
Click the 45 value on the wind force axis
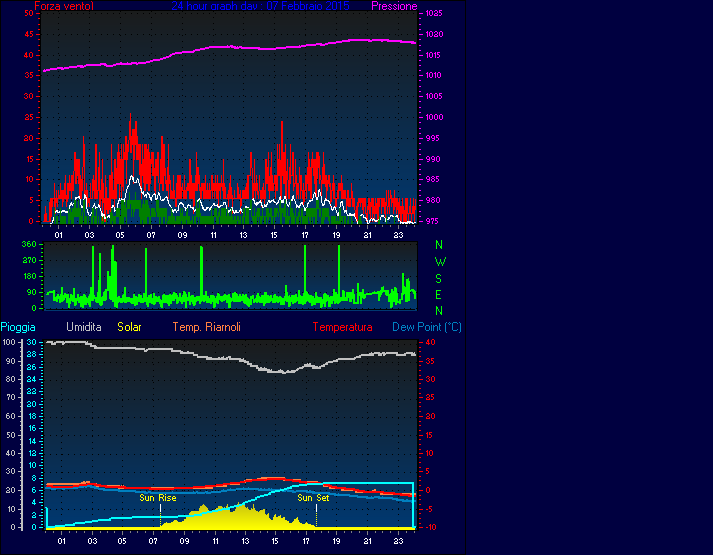point(29,34)
